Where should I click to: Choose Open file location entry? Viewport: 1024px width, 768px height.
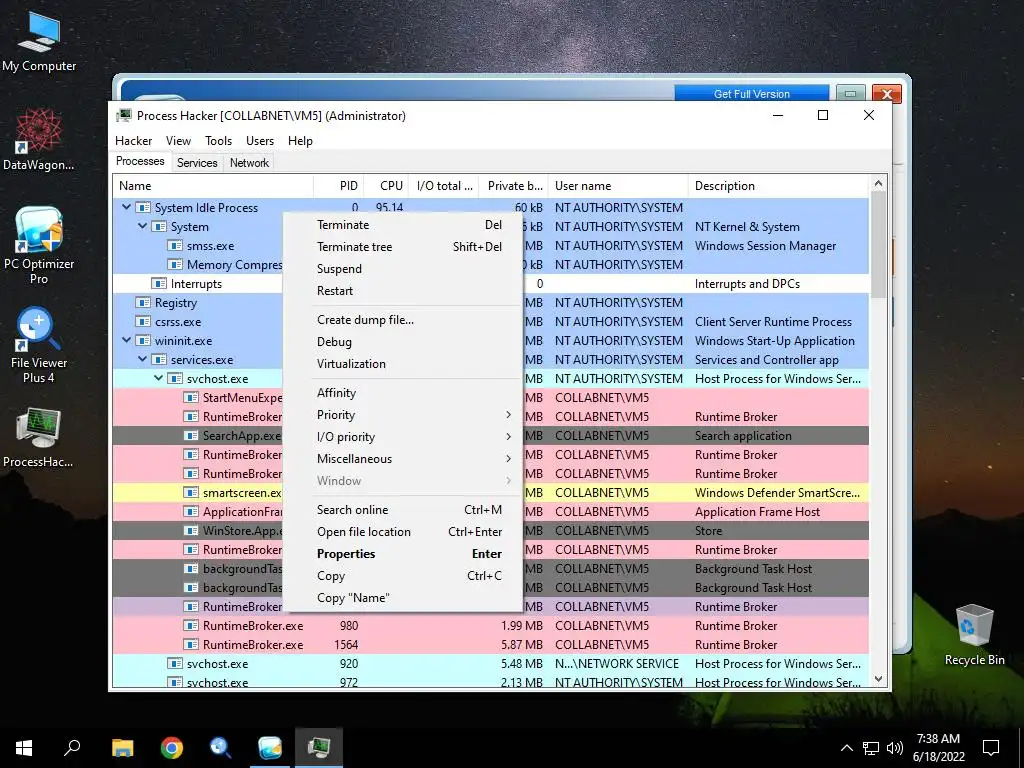[404, 532]
